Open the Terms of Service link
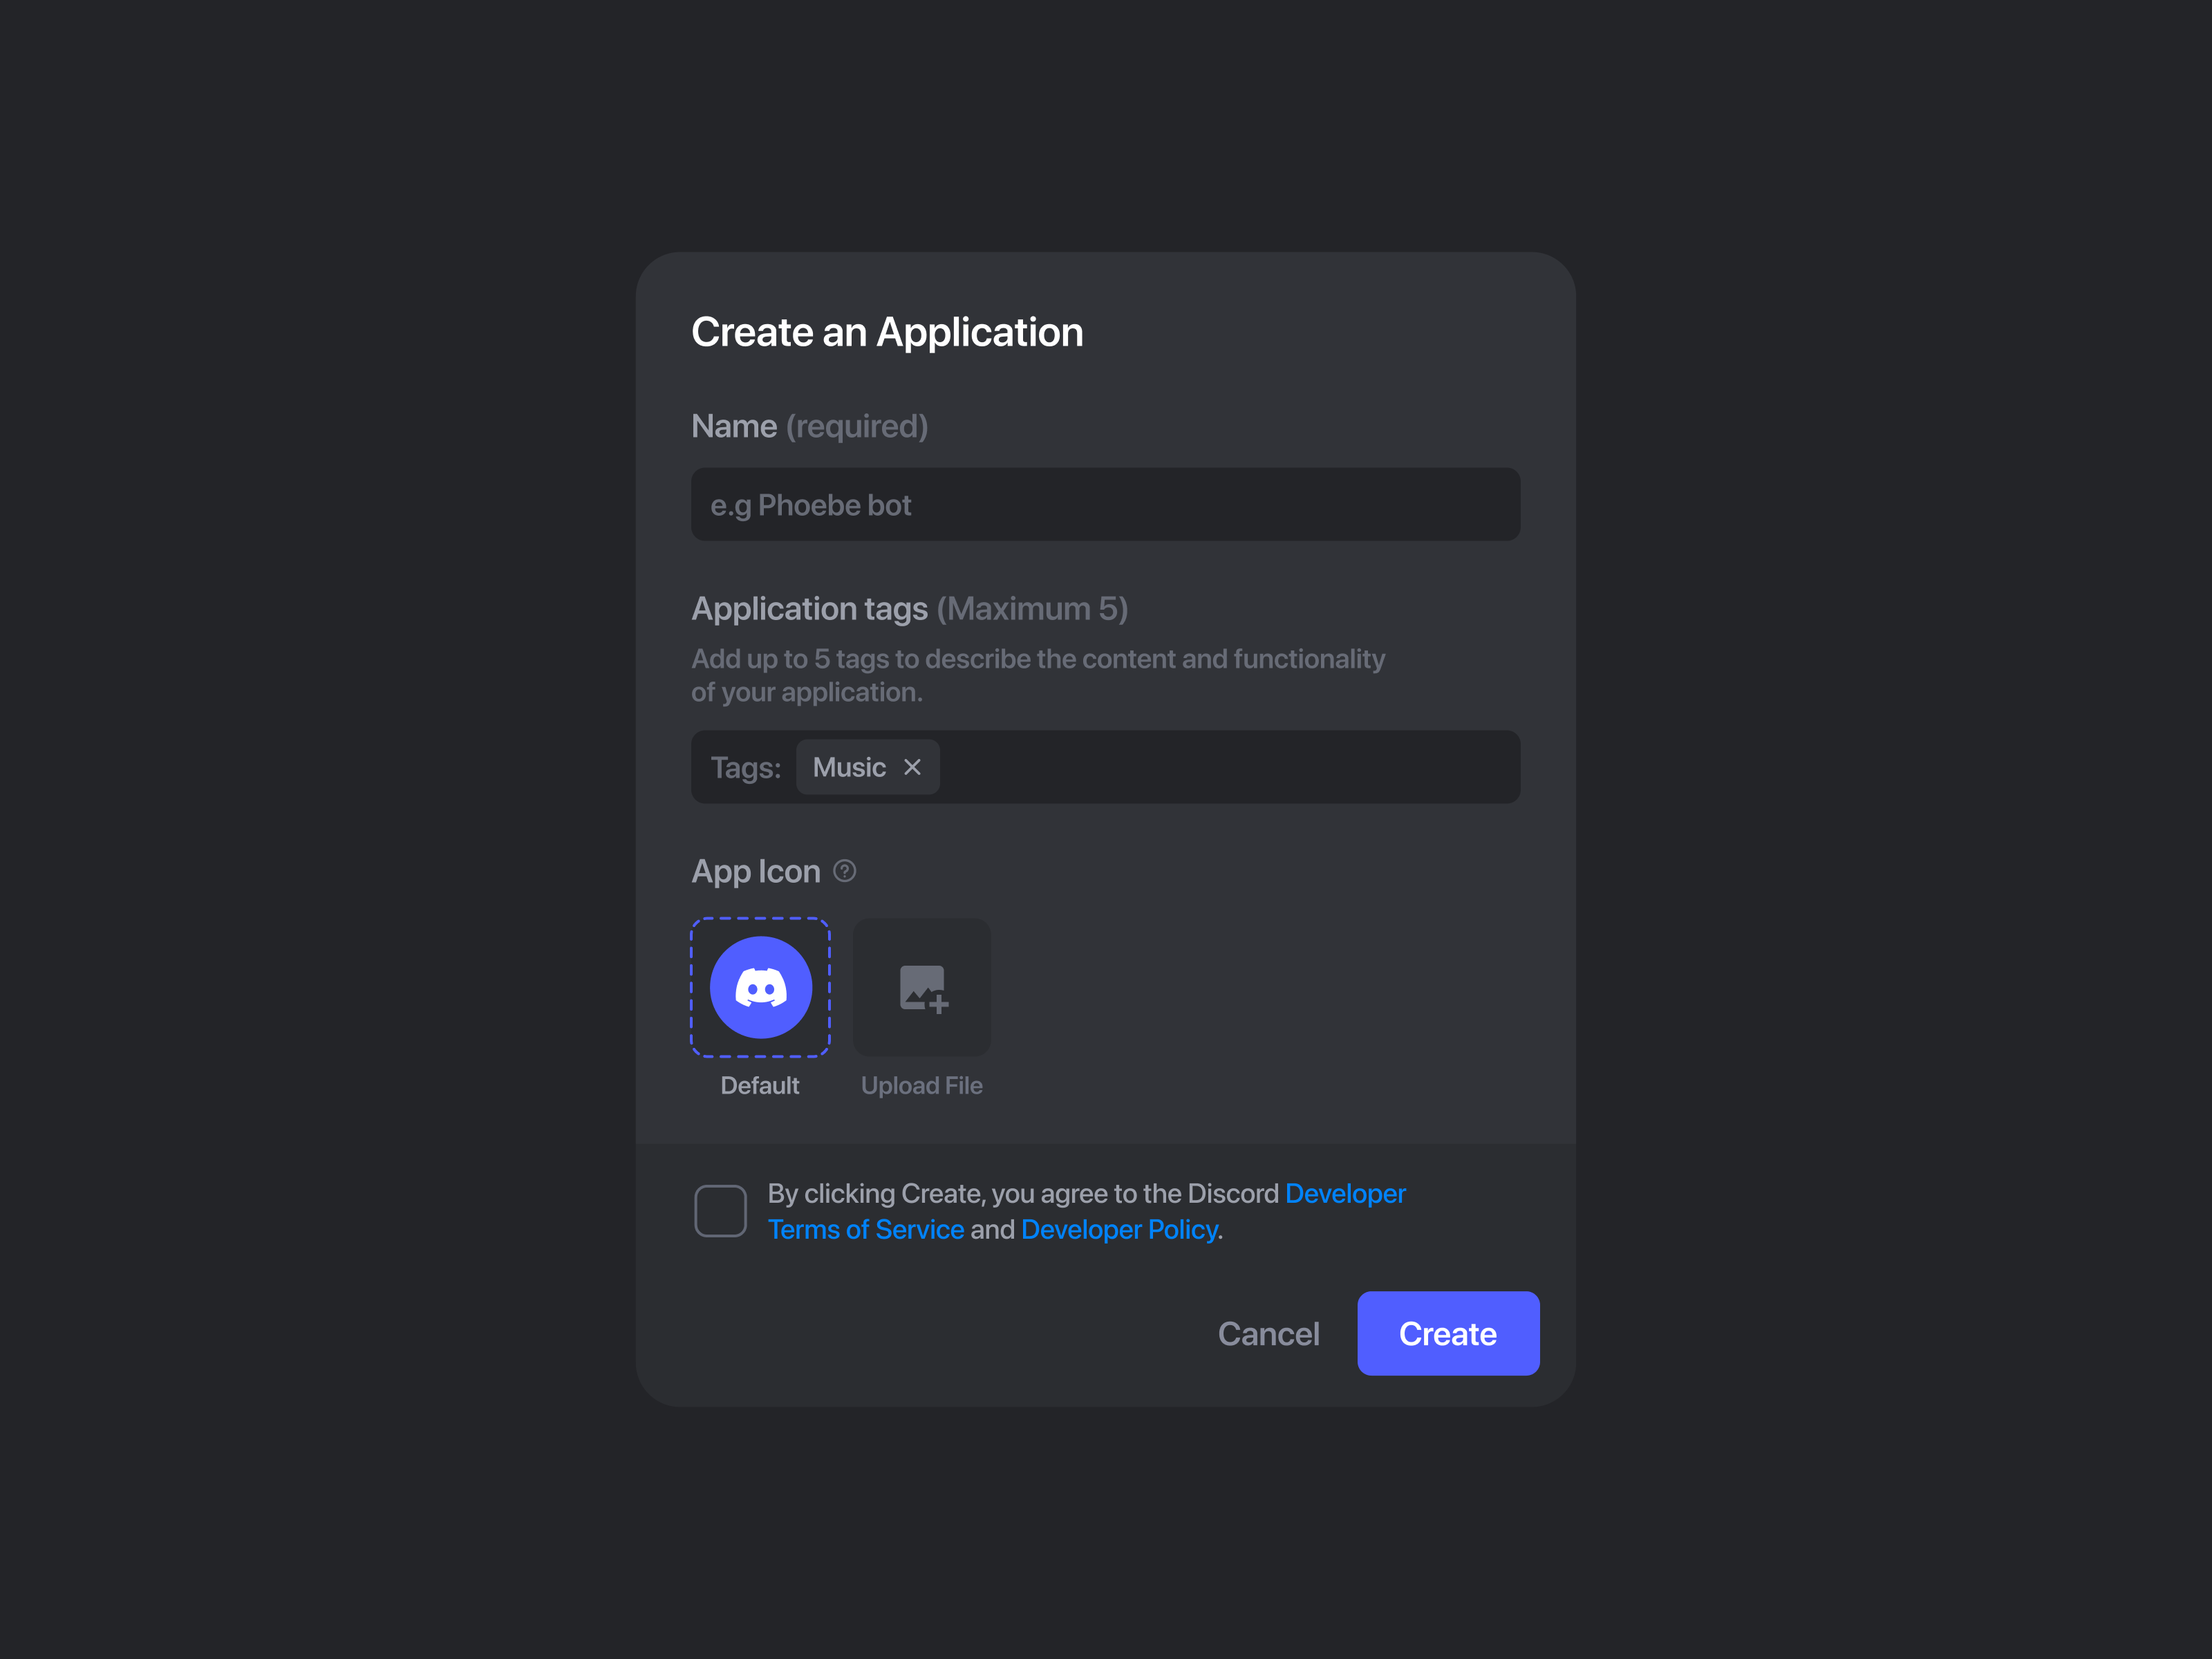The width and height of the screenshot is (2212, 1659). tap(866, 1229)
